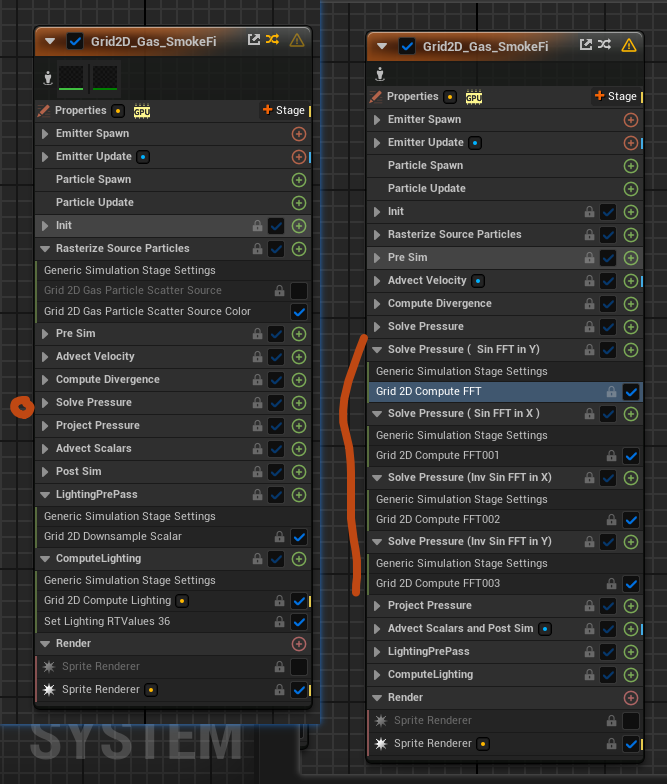Toggle Grid 2D Compute FFT003 checkbox
This screenshot has width=667, height=784.
[631, 584]
